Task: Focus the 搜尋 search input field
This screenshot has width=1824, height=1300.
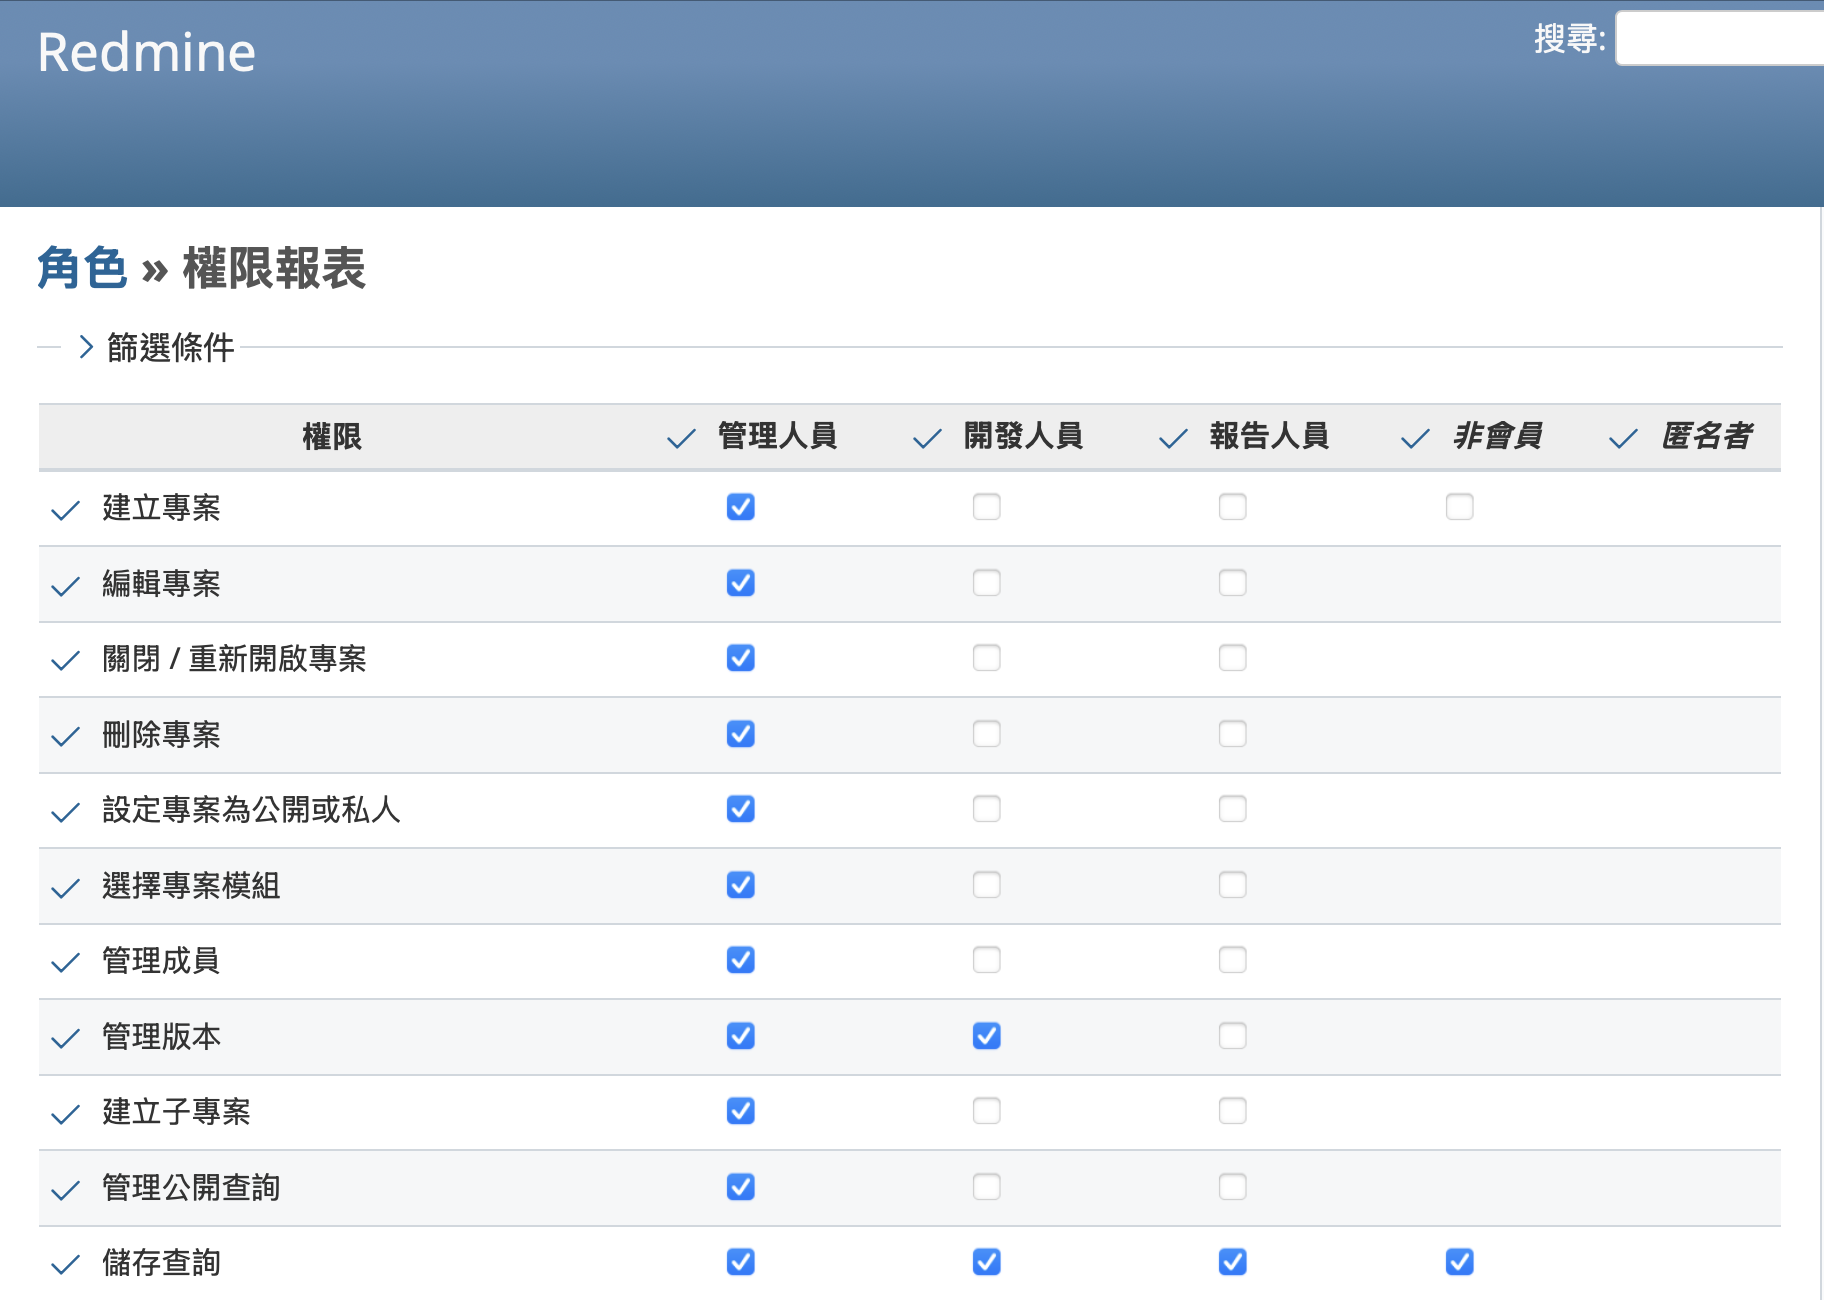Action: [1720, 38]
